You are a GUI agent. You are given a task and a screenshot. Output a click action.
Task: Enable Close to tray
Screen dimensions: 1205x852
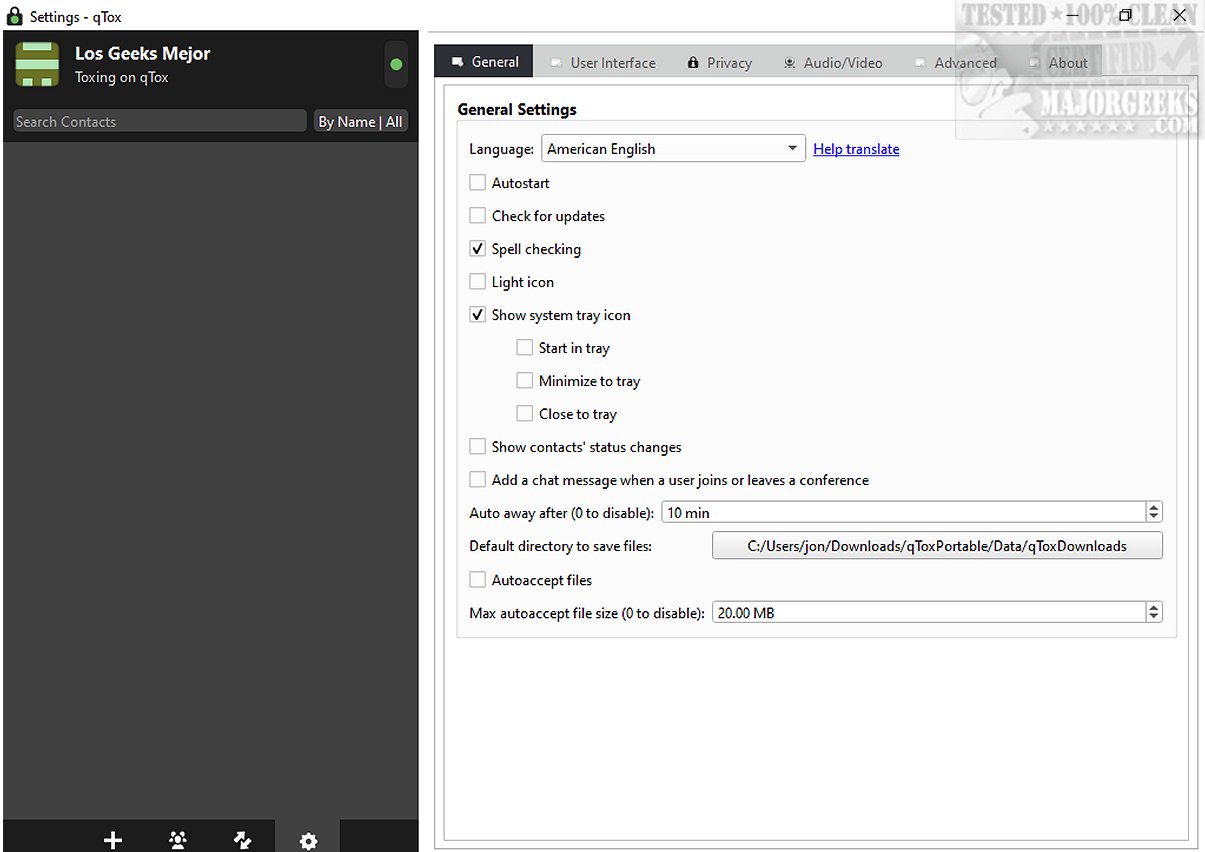click(x=525, y=414)
